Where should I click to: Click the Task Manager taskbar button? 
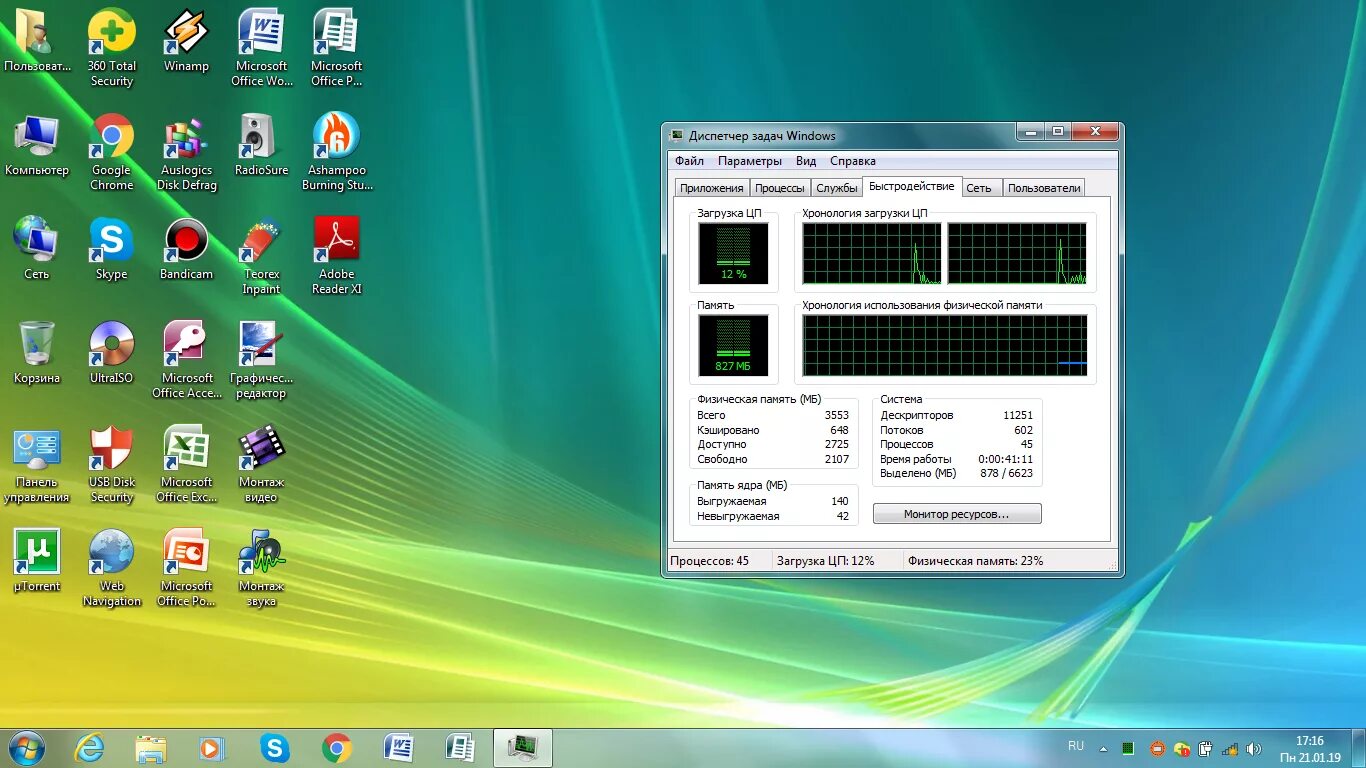(523, 747)
